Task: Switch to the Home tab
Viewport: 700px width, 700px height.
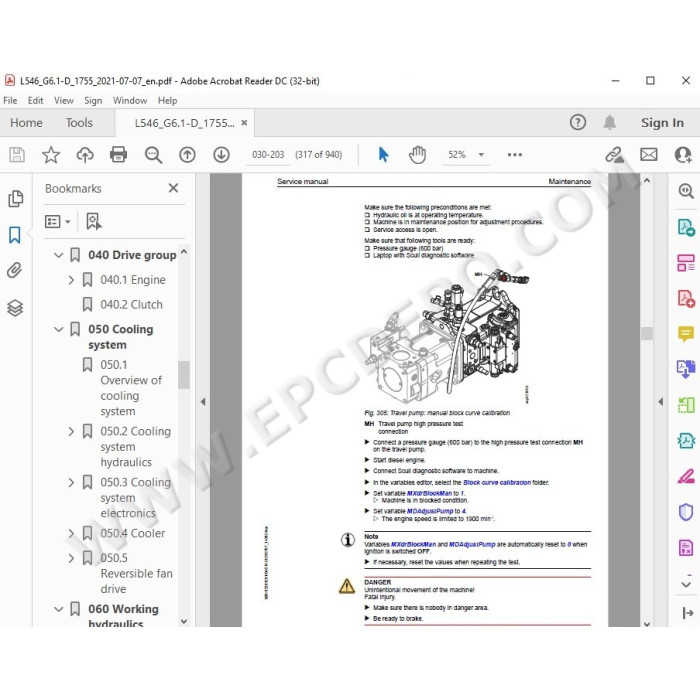Action: coord(26,123)
